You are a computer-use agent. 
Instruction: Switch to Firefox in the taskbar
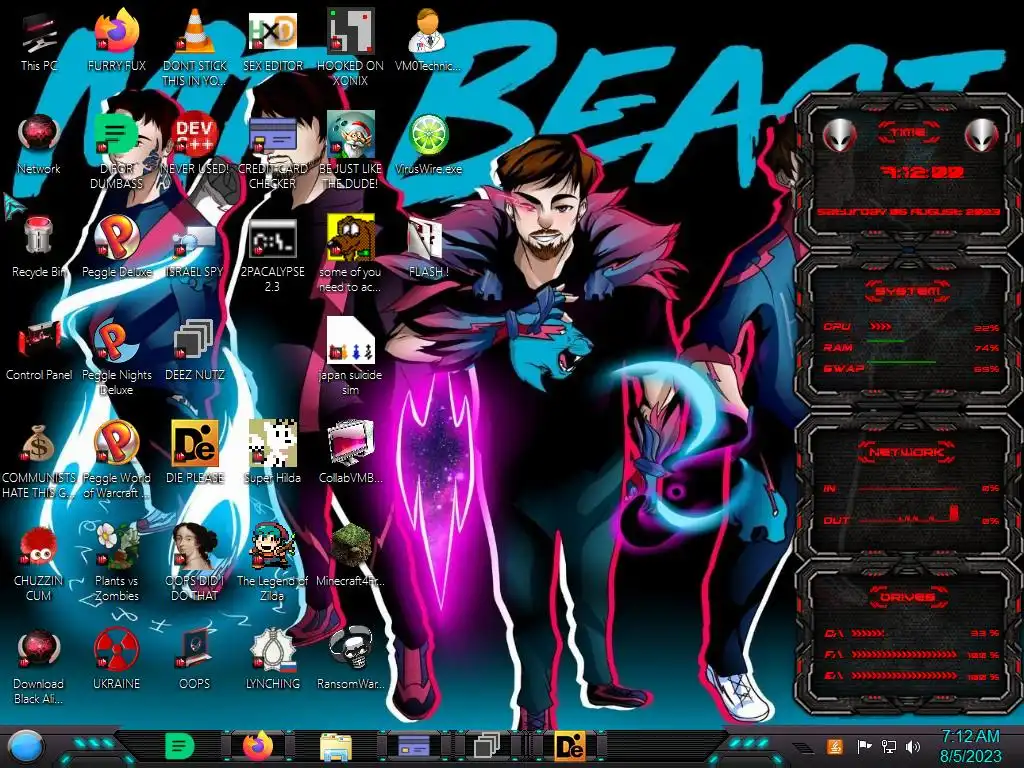[258, 746]
